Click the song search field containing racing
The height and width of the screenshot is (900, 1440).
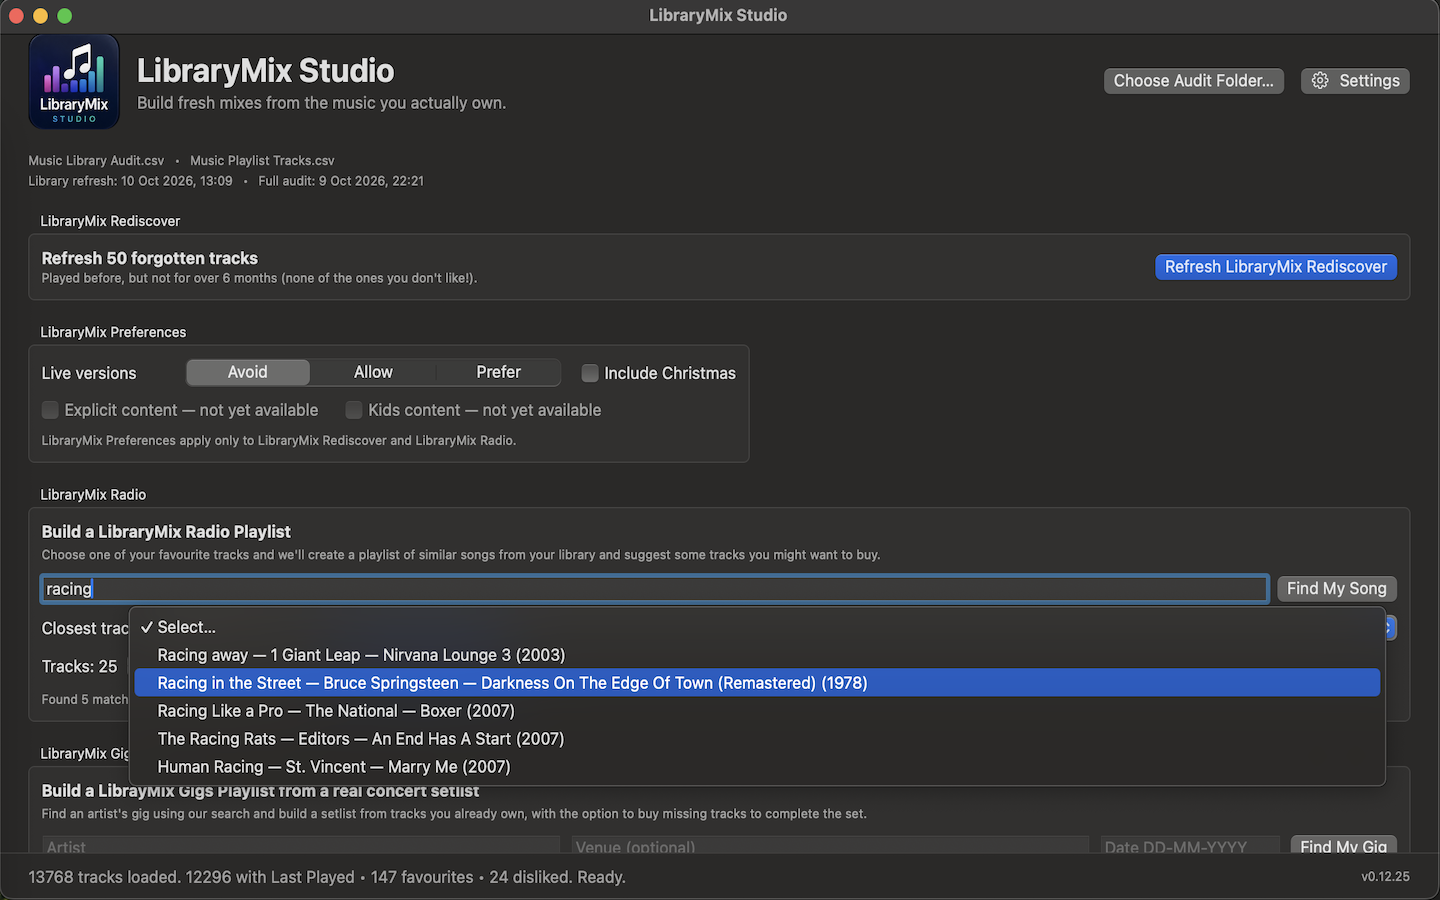[655, 589]
